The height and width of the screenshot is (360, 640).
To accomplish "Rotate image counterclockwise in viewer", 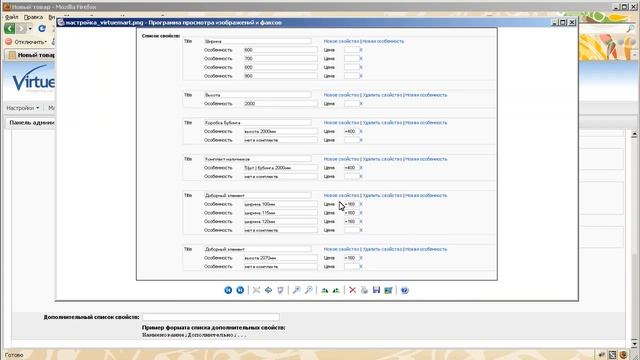I will (336, 290).
